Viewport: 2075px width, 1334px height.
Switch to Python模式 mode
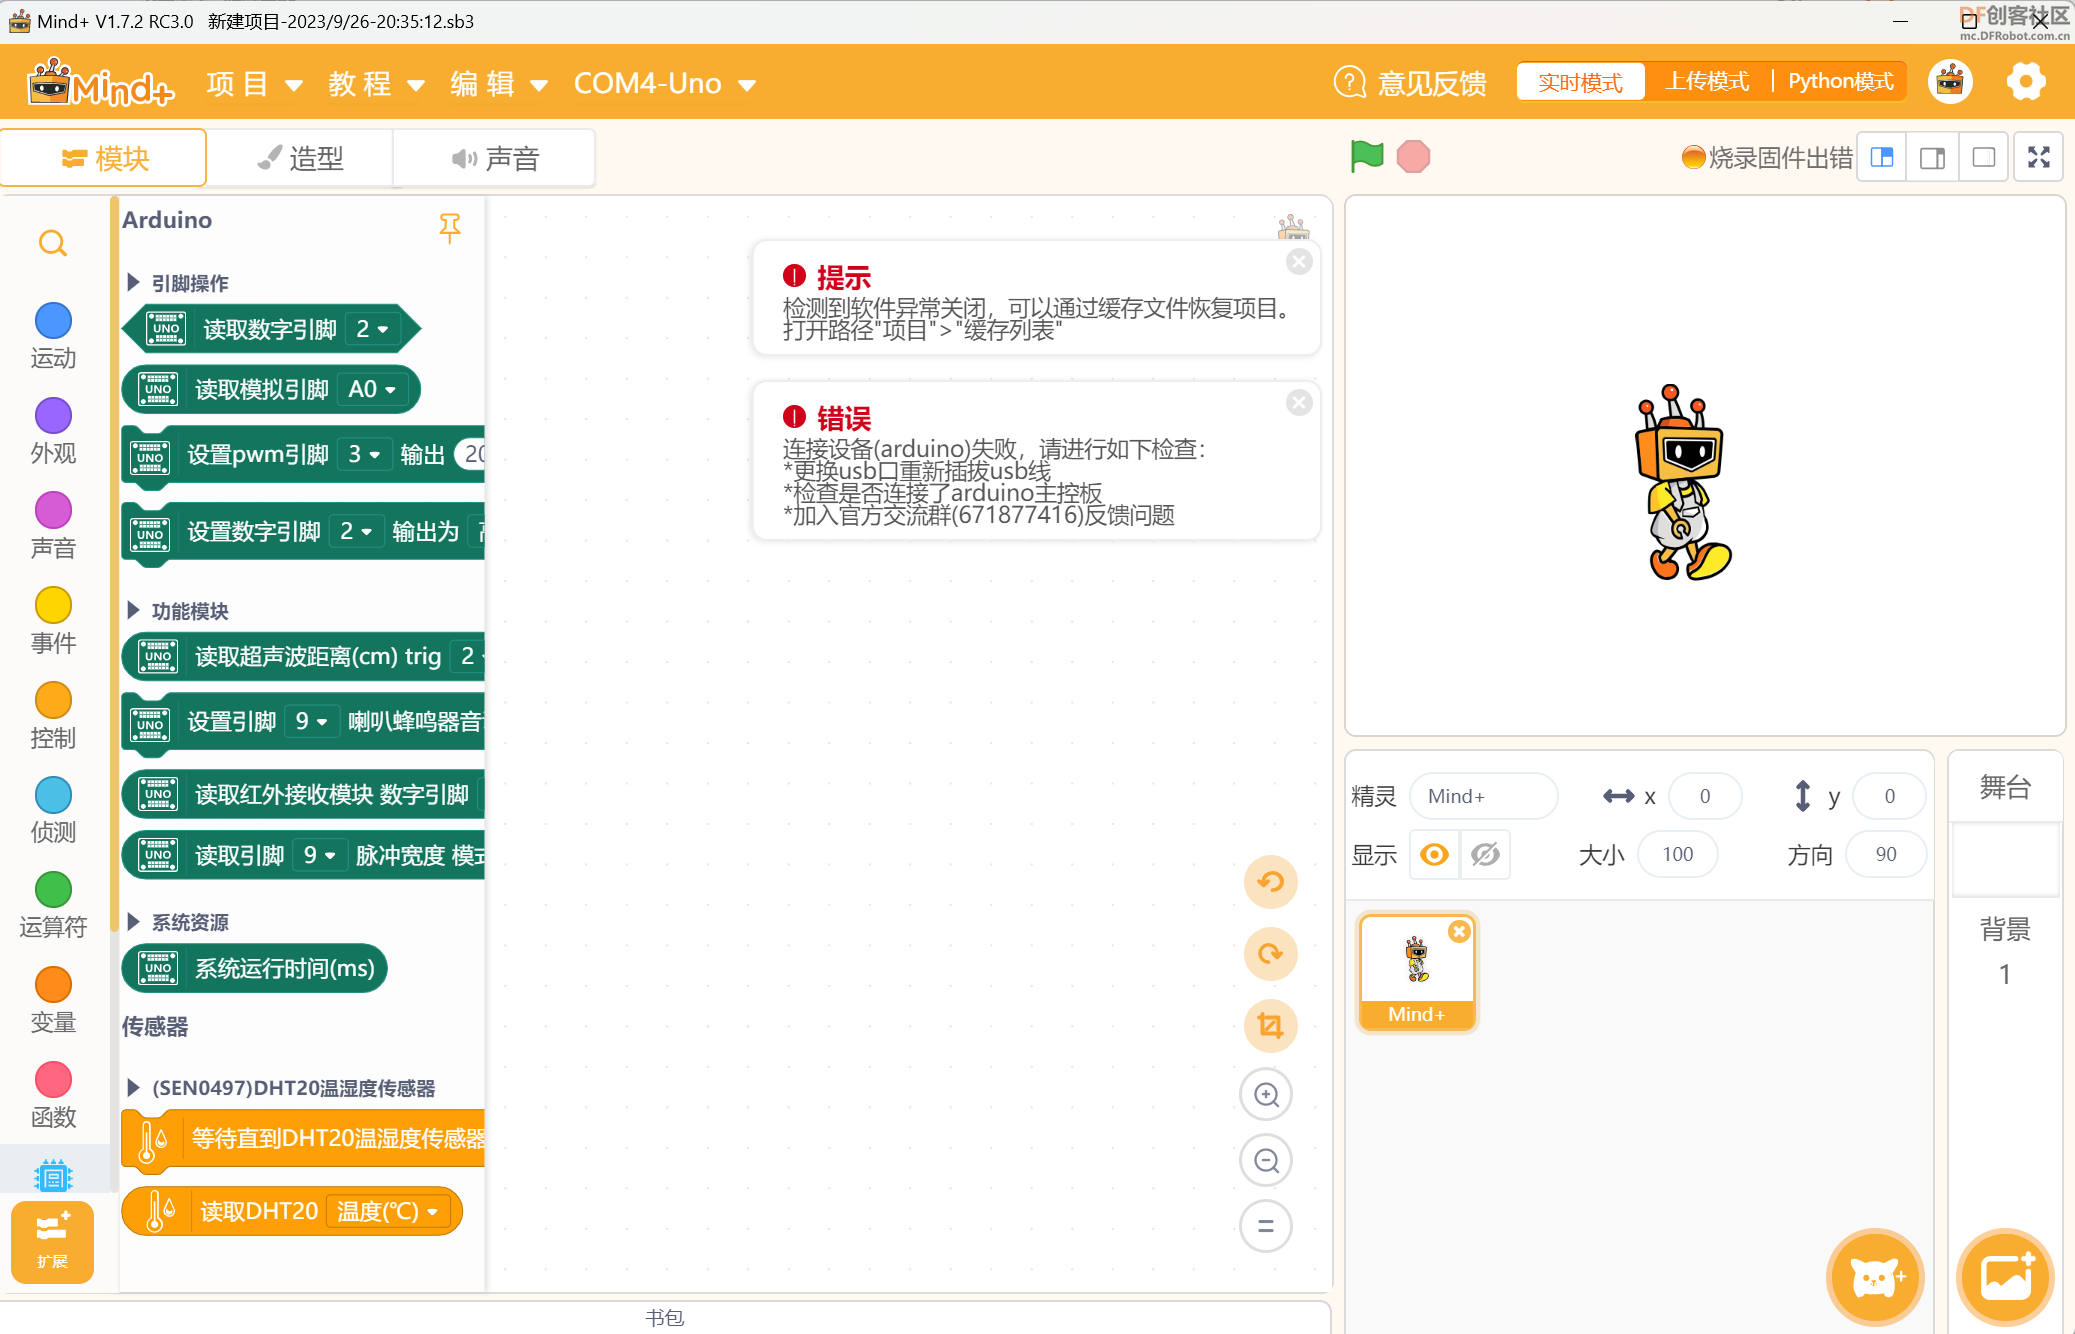click(1841, 82)
